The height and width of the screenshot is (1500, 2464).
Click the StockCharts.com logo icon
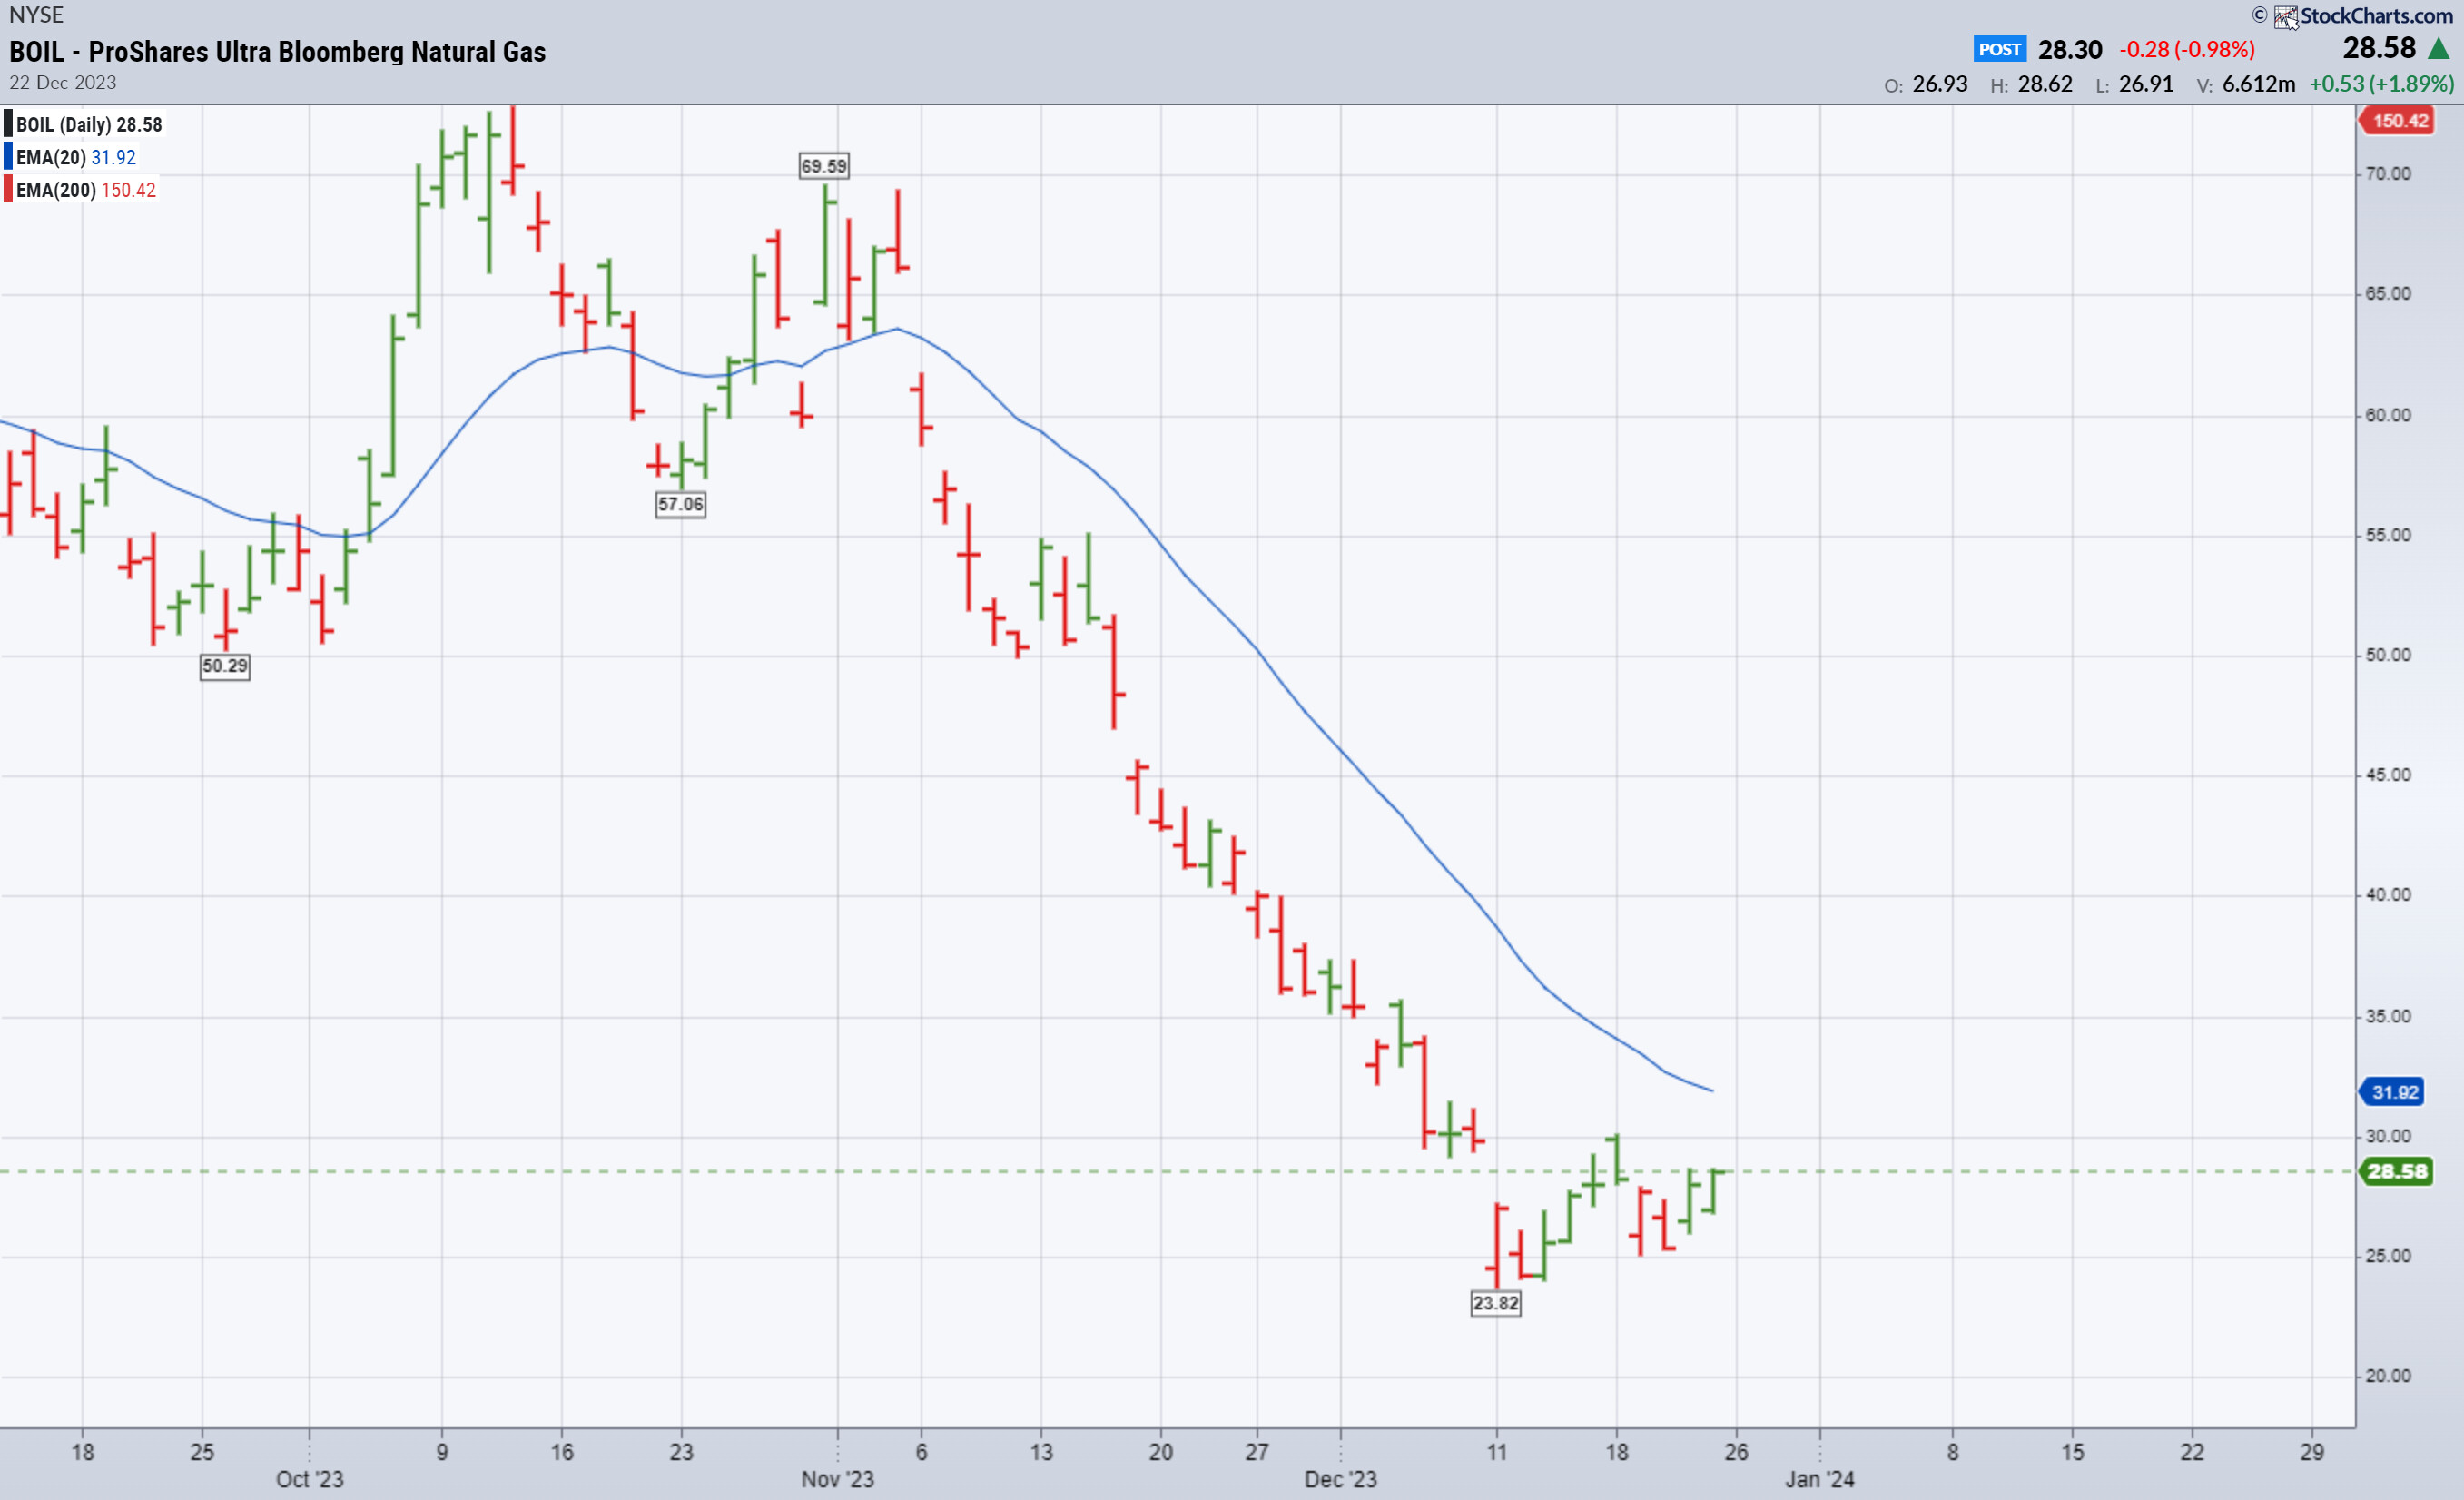(2286, 17)
